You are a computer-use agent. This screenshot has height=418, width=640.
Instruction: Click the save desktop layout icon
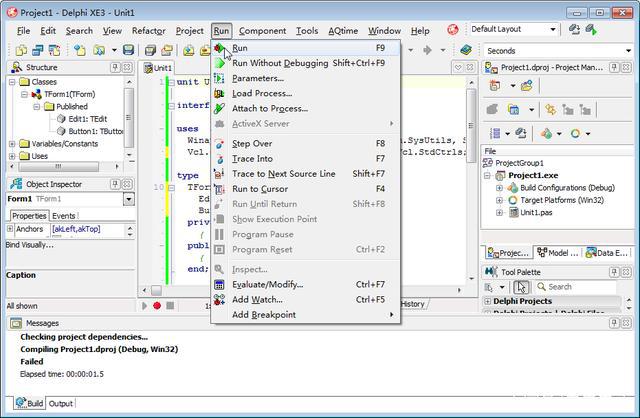tap(574, 29)
